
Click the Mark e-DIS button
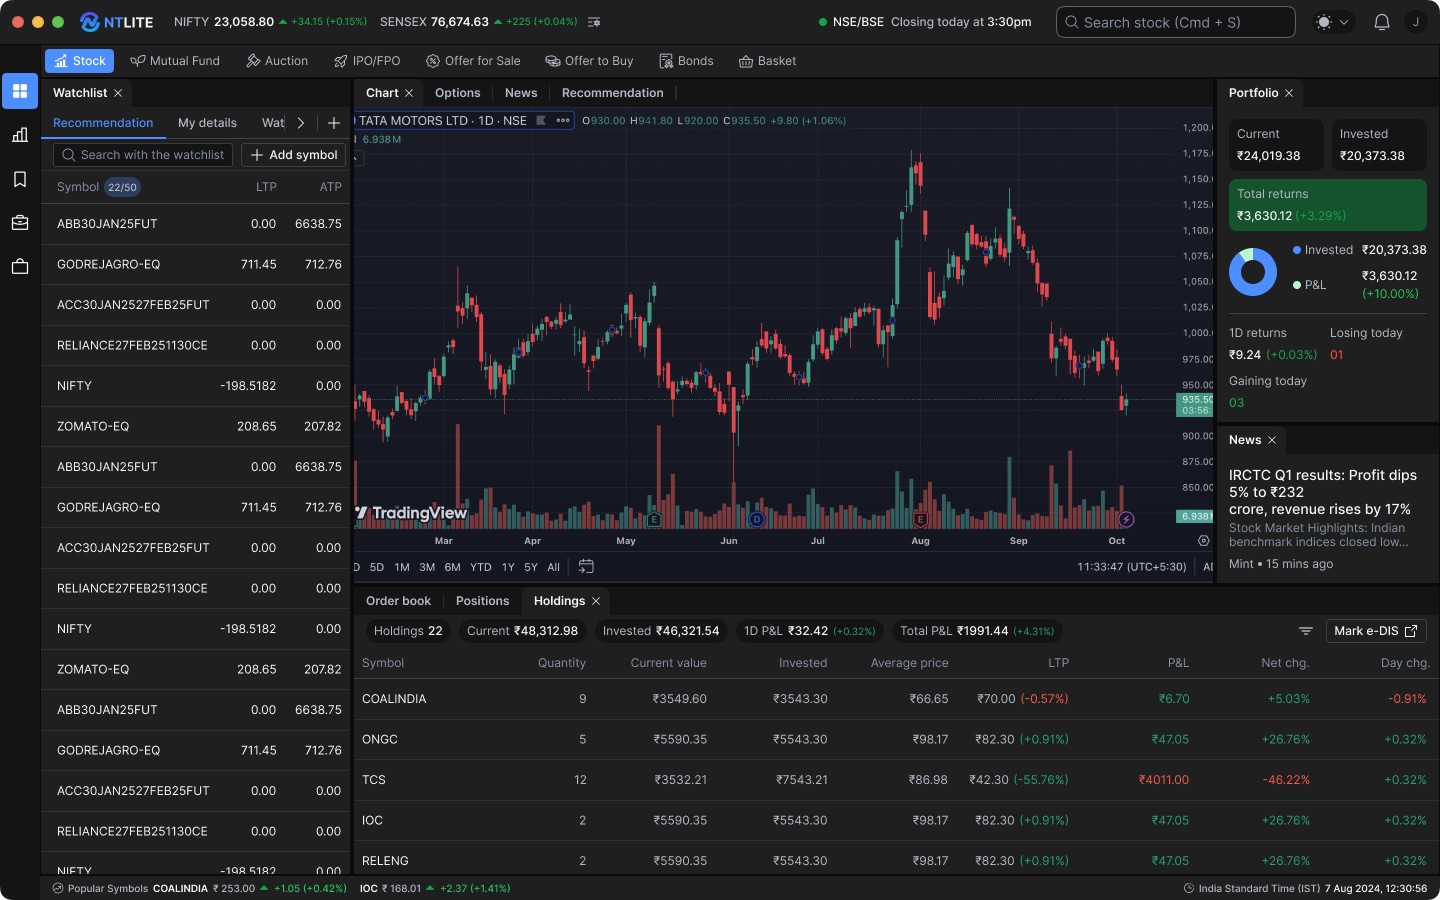pos(1376,631)
